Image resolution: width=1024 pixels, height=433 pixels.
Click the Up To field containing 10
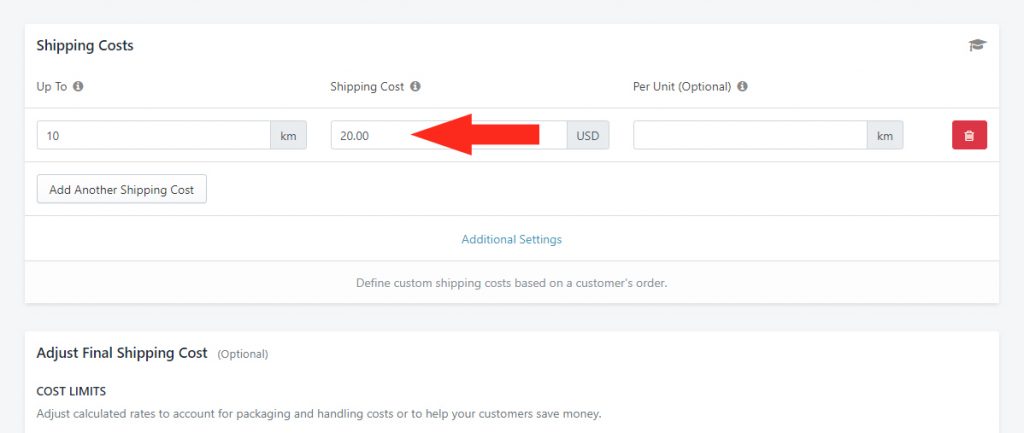(154, 135)
